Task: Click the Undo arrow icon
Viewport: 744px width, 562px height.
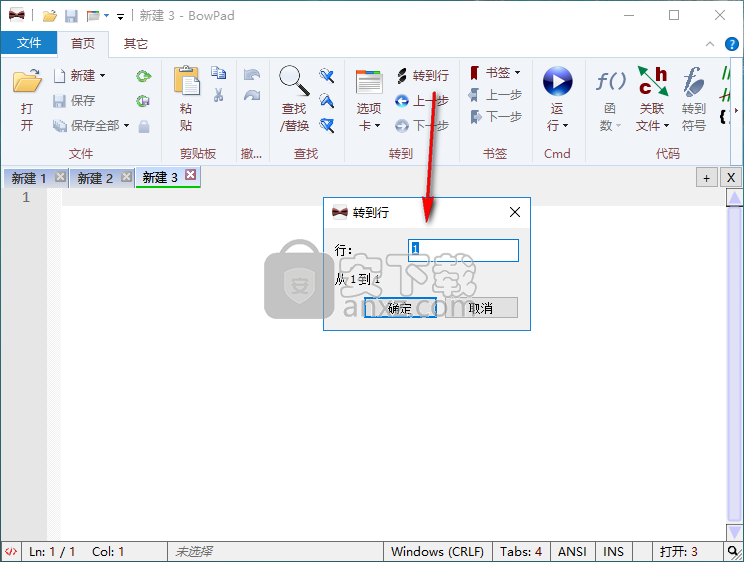Action: (252, 74)
